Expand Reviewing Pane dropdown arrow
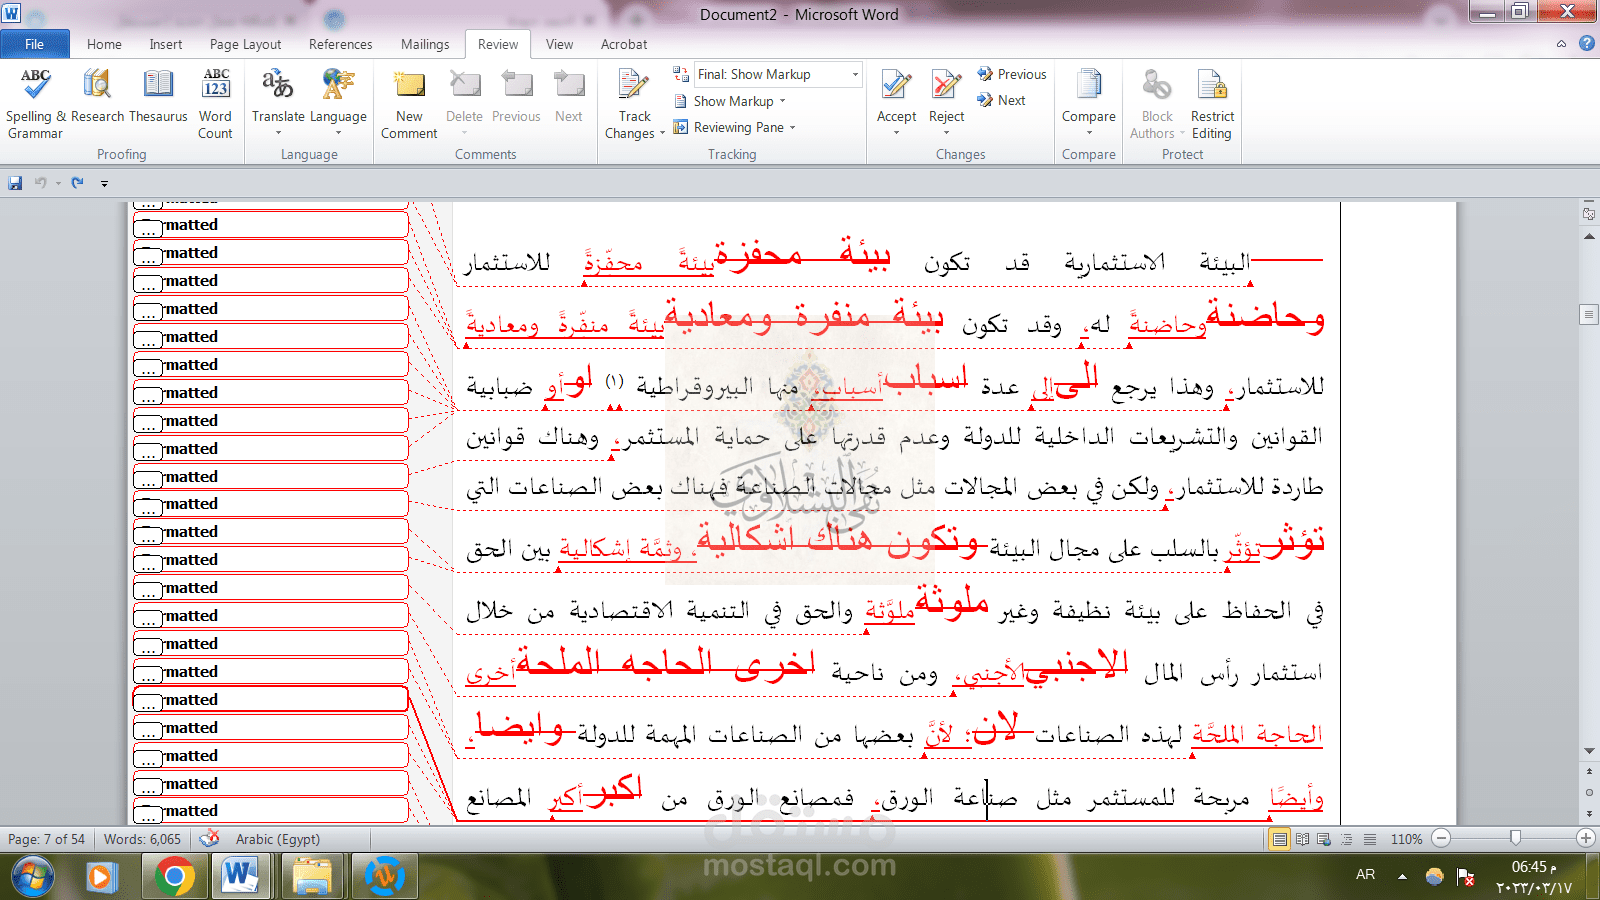1600x900 pixels. pyautogui.click(x=792, y=127)
